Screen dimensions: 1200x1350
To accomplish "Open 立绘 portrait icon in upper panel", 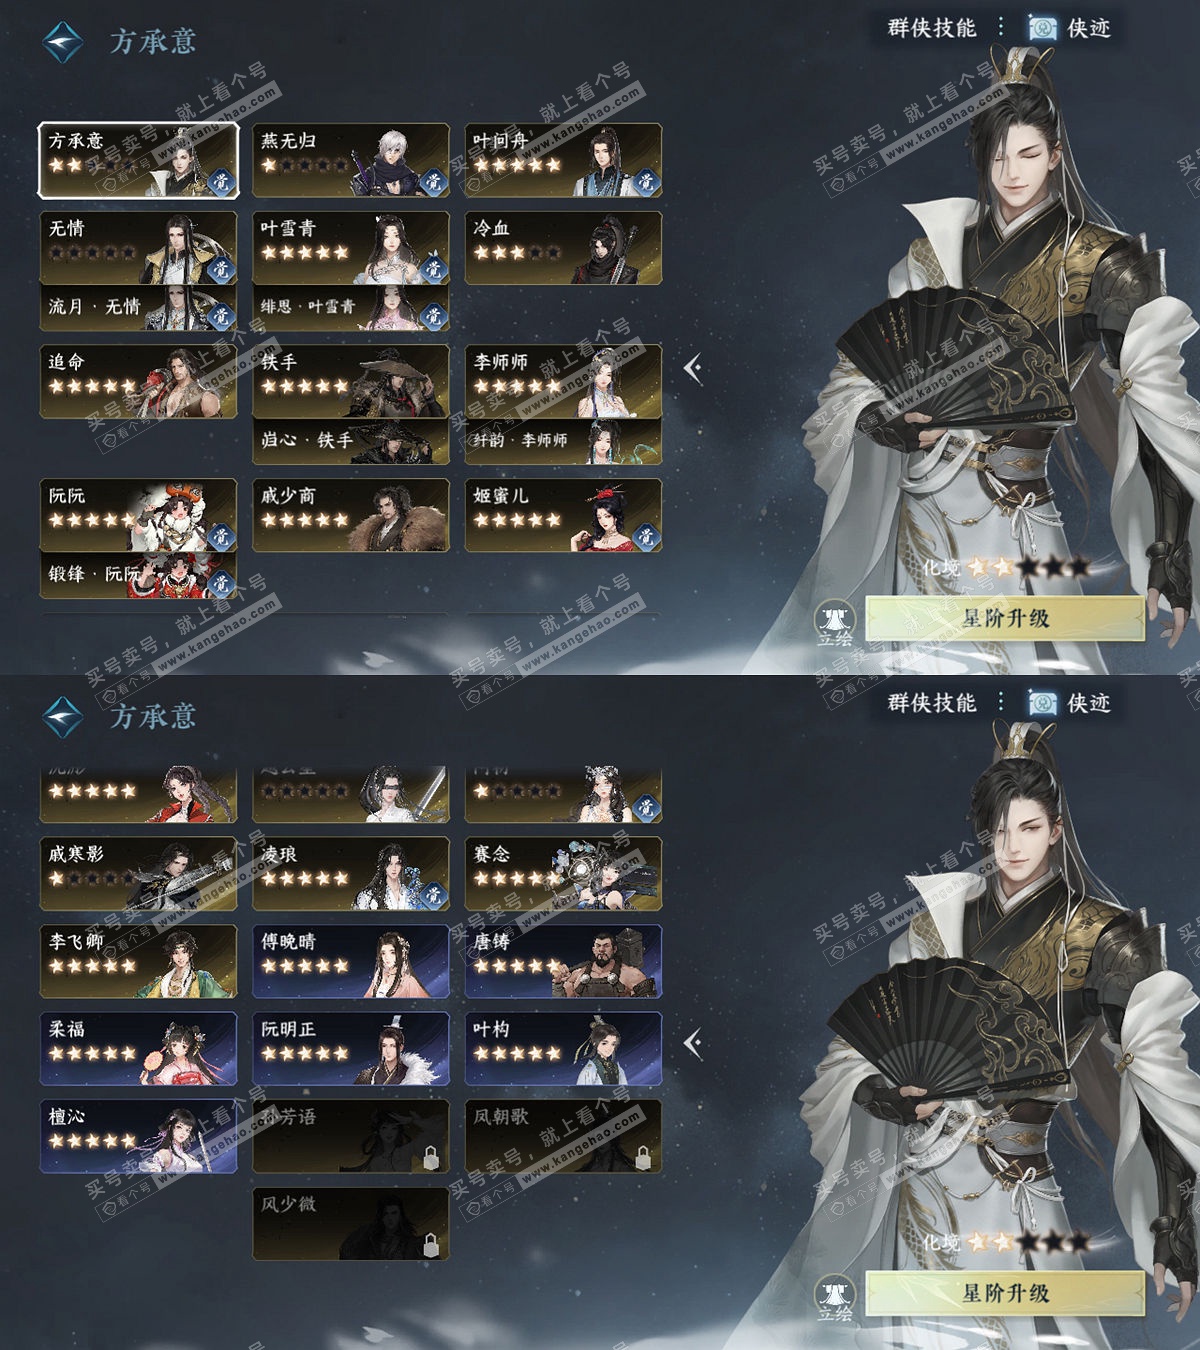I will click(x=834, y=623).
